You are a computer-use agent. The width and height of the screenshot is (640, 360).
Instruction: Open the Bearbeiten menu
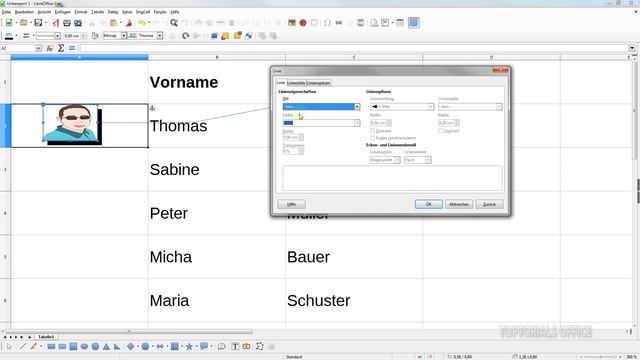pos(24,12)
